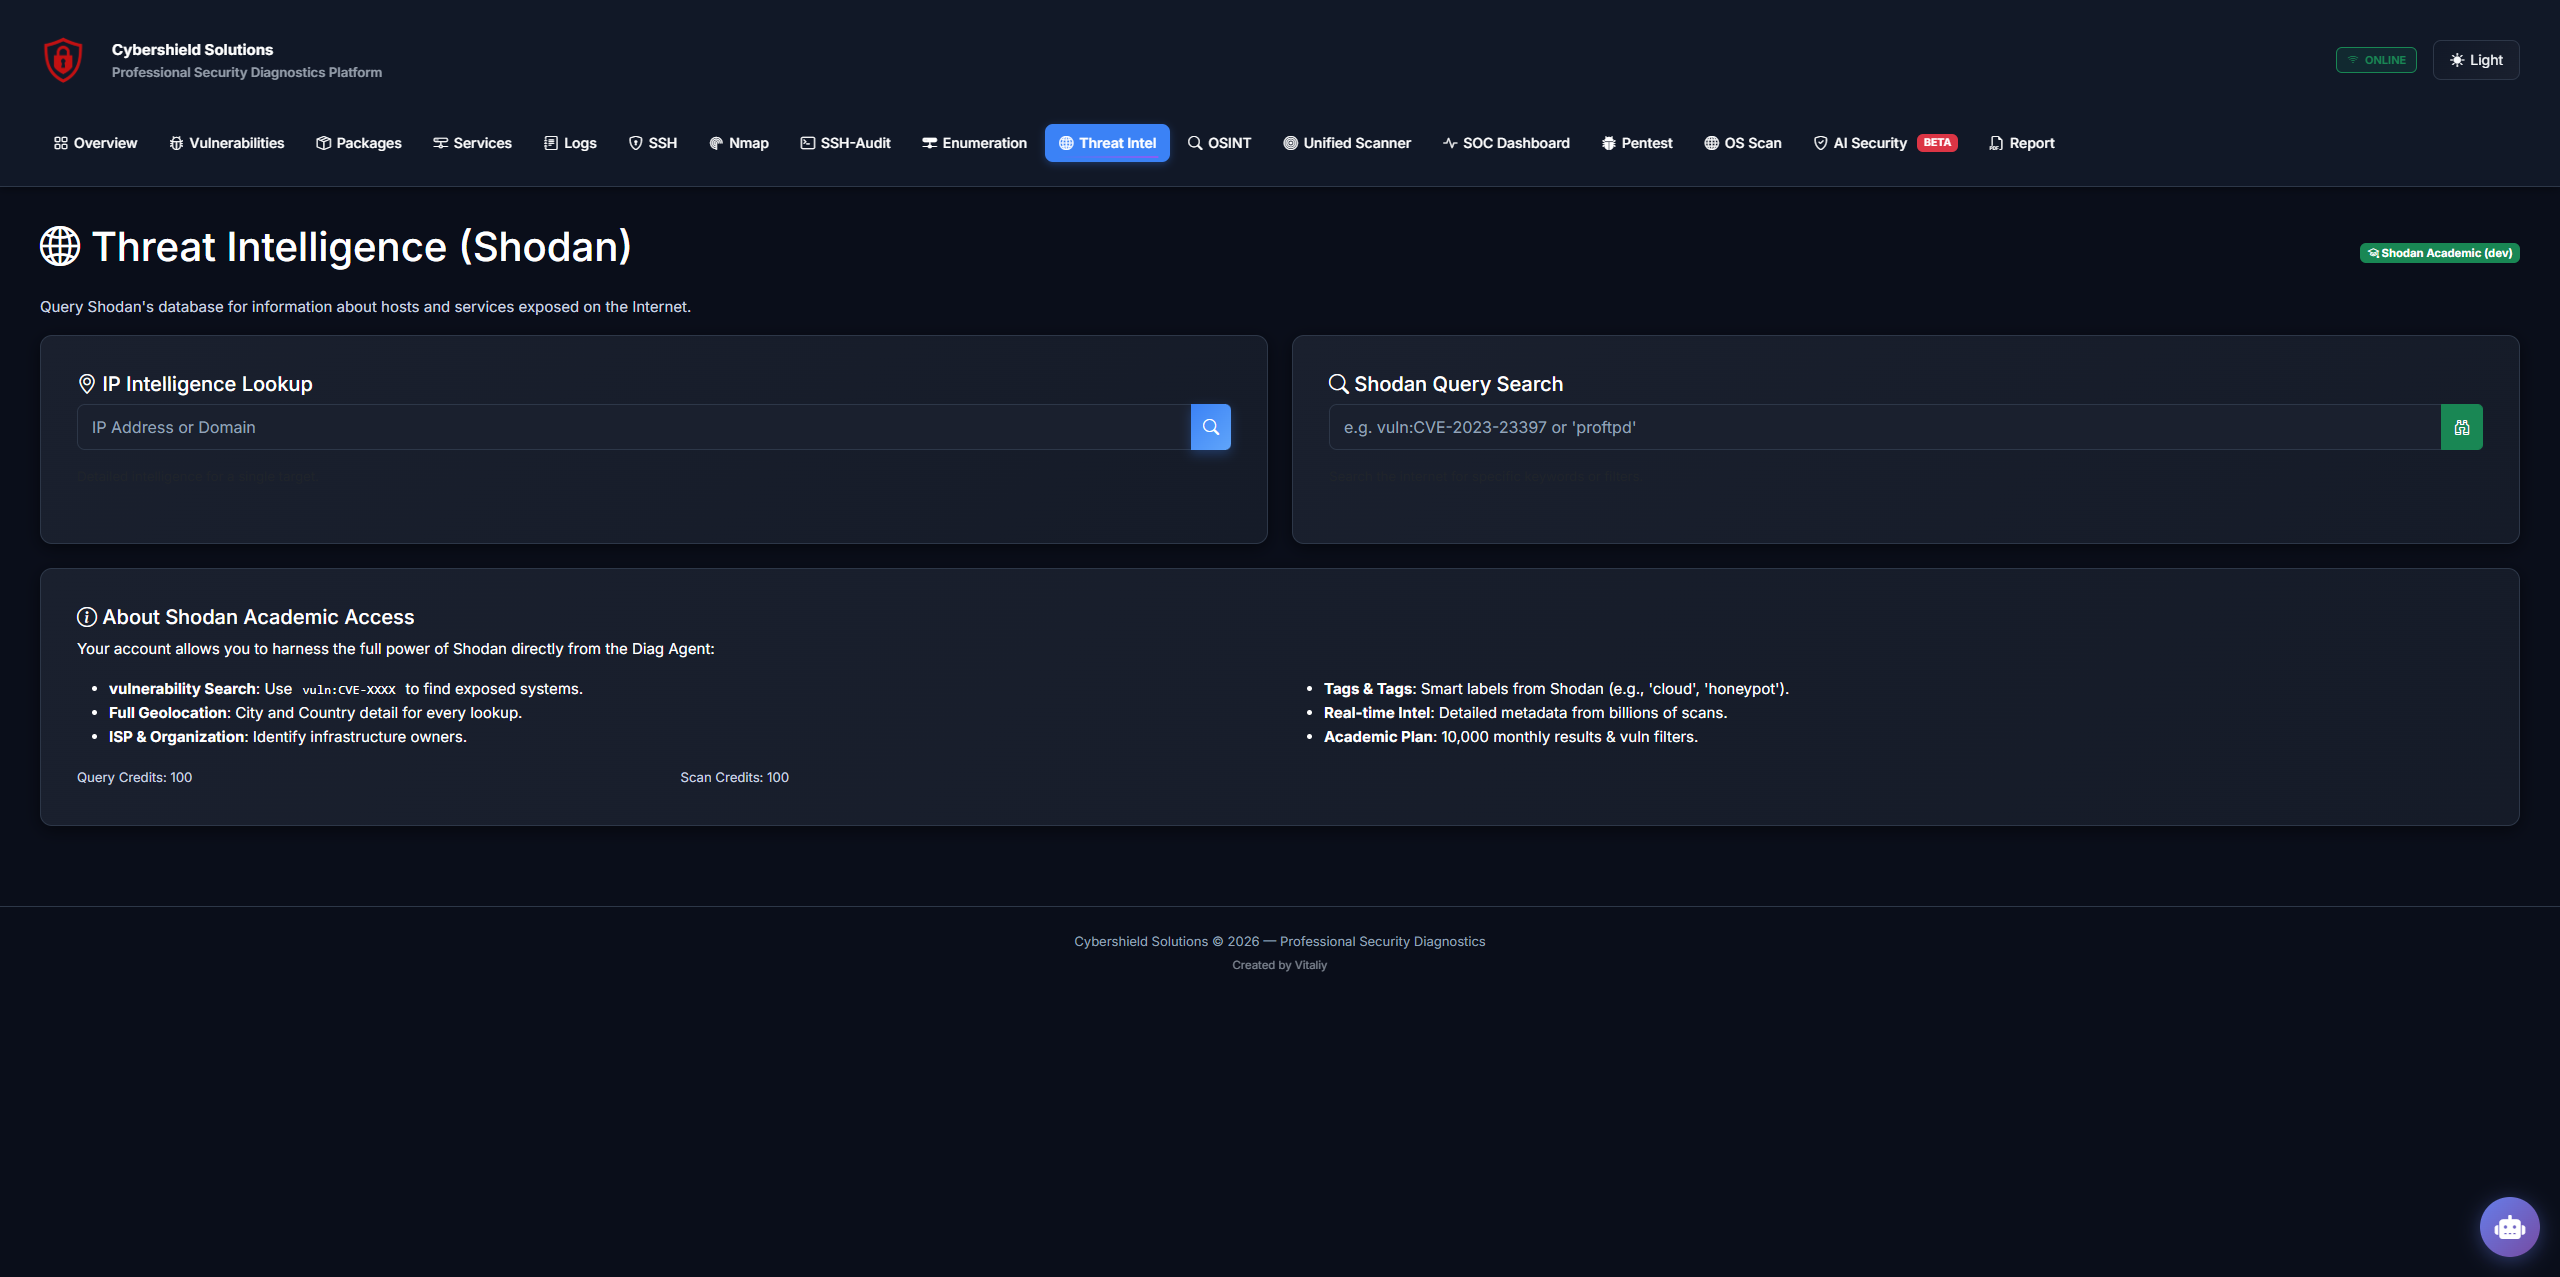This screenshot has height=1277, width=2560.
Task: Click the bug icon on the Vulnerabilities nav item
Action: (x=175, y=143)
